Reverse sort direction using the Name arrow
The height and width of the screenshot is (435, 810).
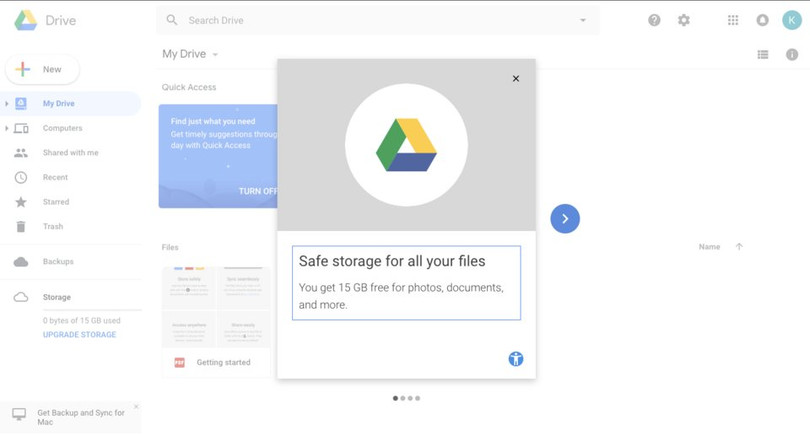(739, 247)
